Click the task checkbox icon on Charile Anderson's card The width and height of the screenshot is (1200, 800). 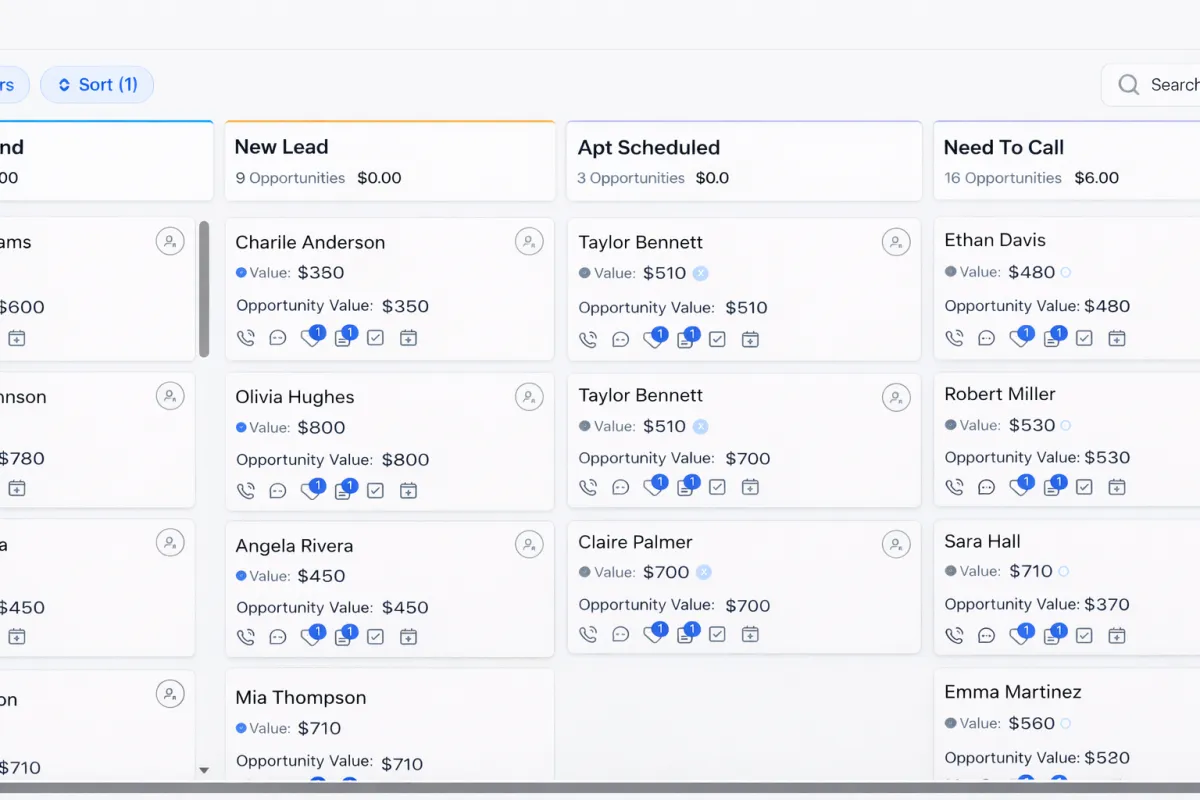(x=375, y=338)
